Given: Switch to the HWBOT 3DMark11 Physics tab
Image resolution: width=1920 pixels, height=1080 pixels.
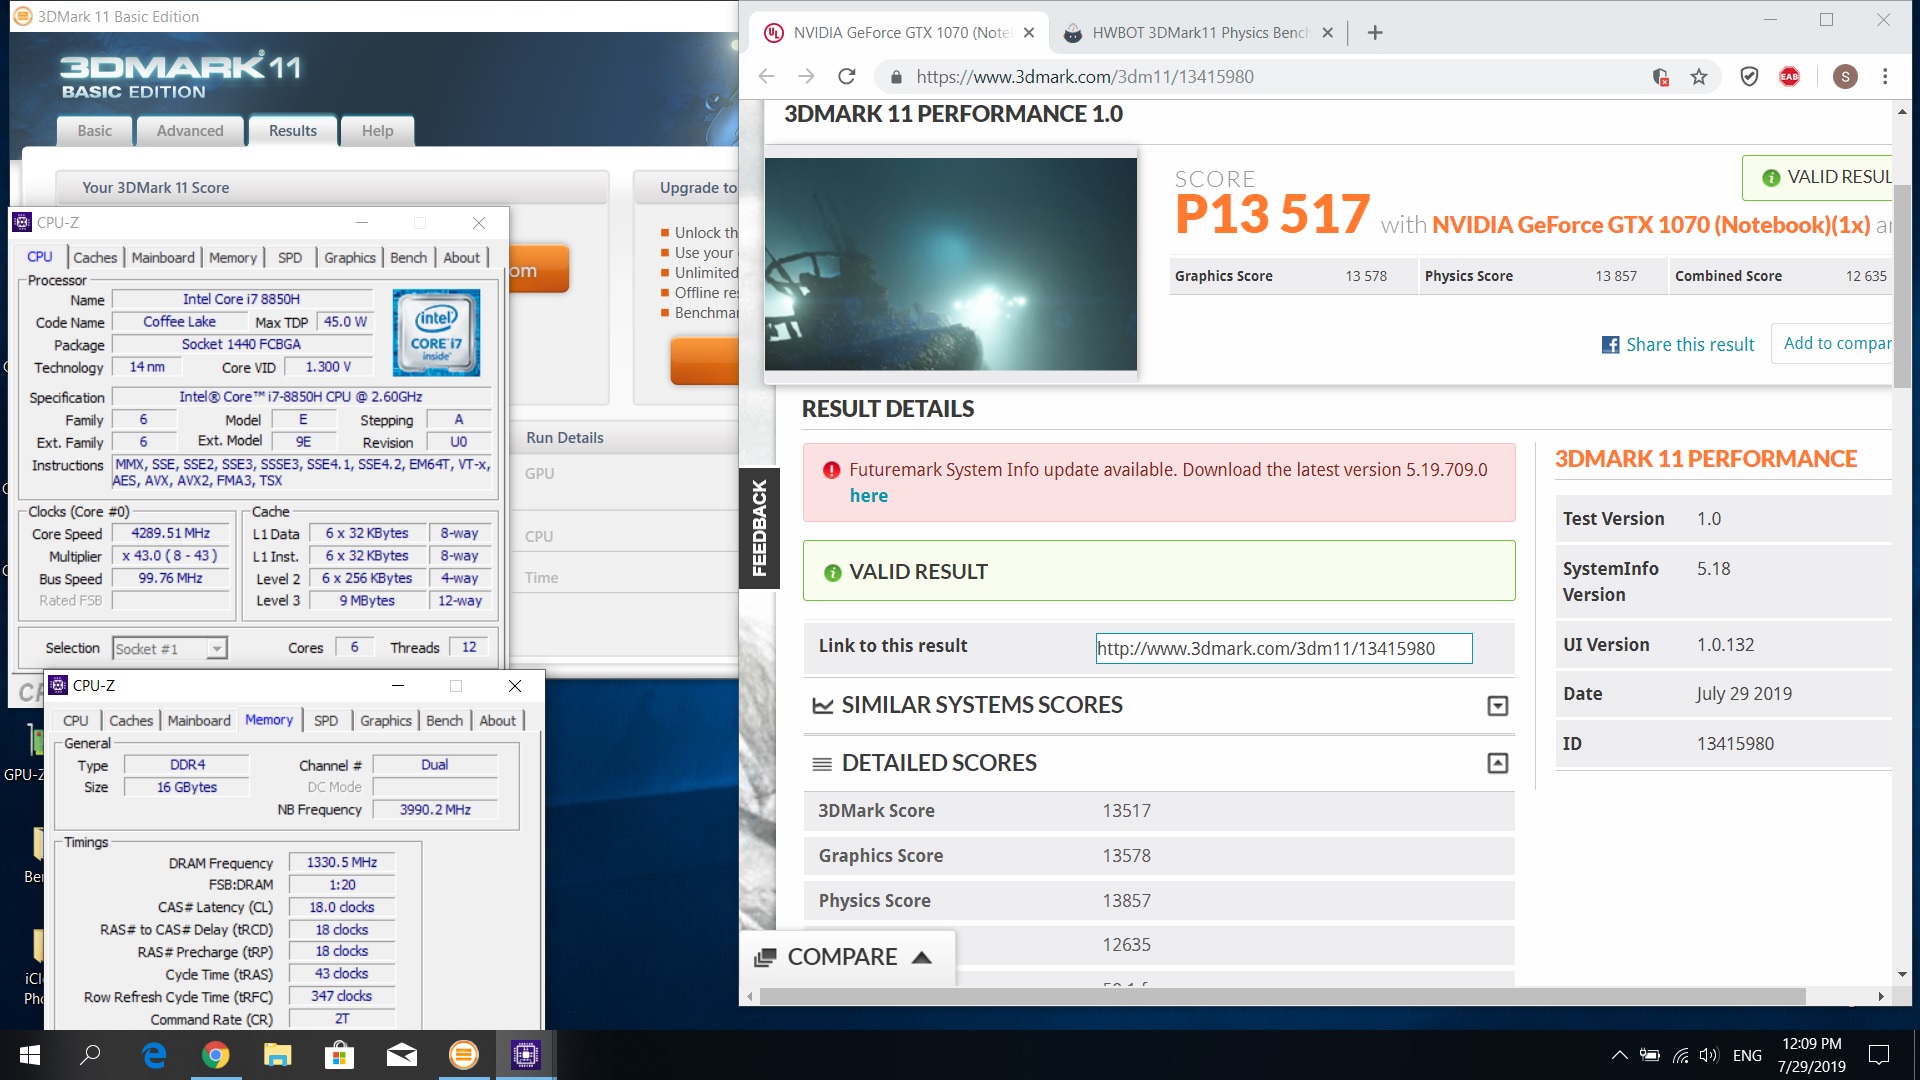Looking at the screenshot, I should pos(1199,33).
